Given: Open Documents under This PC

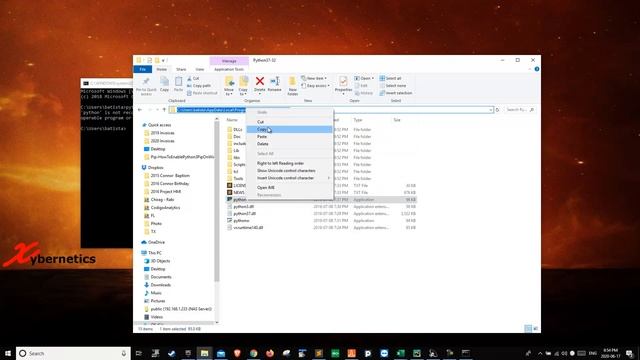Looking at the screenshot, I should point(161,277).
